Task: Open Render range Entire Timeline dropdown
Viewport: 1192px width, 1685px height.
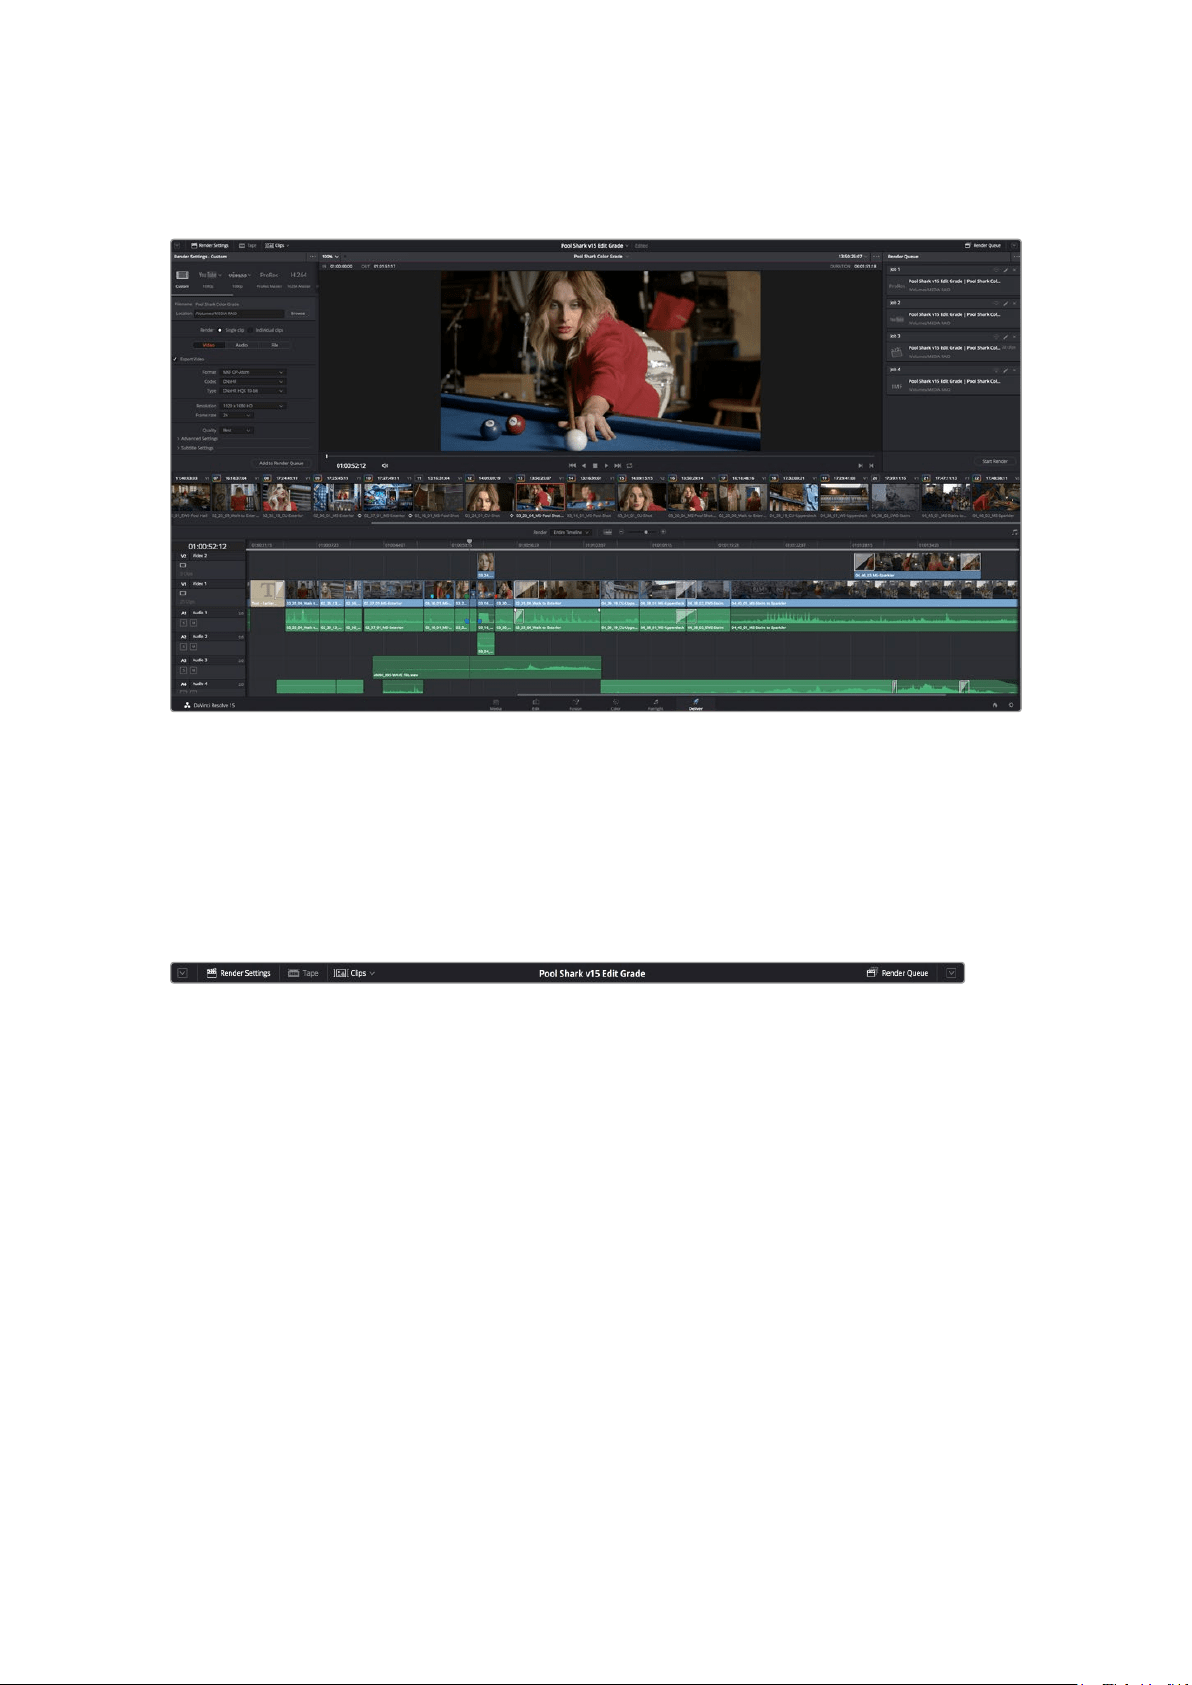Action: coord(571,532)
